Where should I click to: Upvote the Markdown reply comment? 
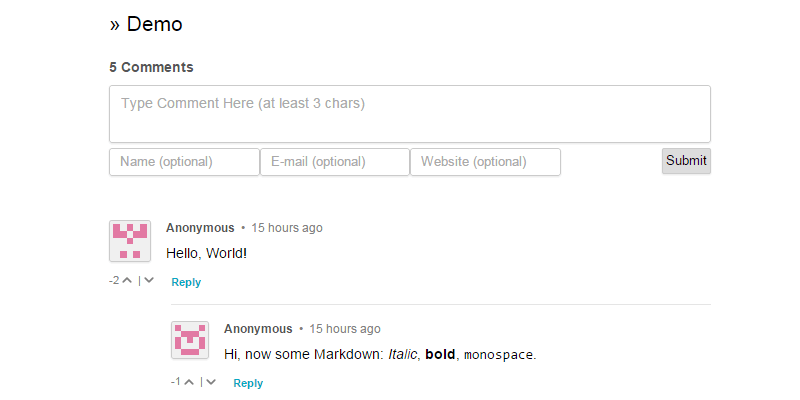(x=189, y=382)
